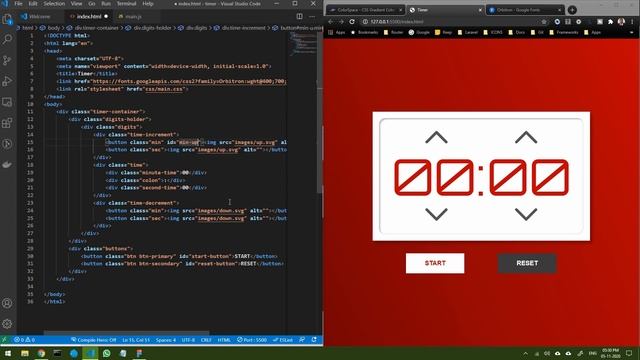Open the Terminal menu

[x=127, y=3]
